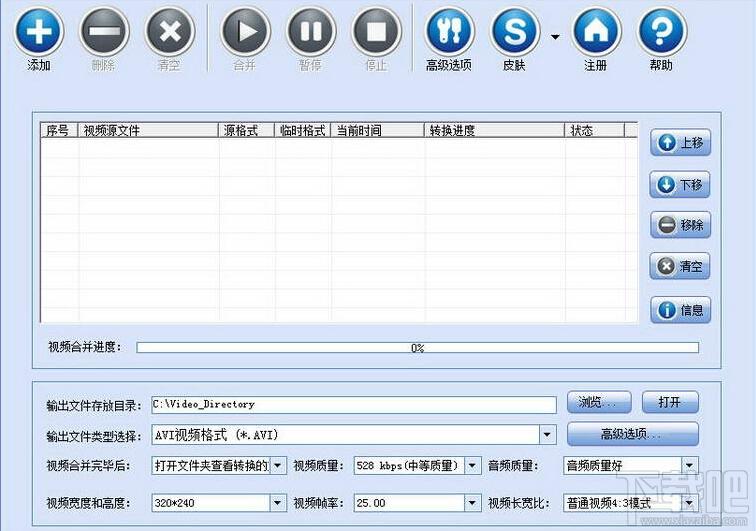Show file 信息 (Info) button

tap(680, 310)
